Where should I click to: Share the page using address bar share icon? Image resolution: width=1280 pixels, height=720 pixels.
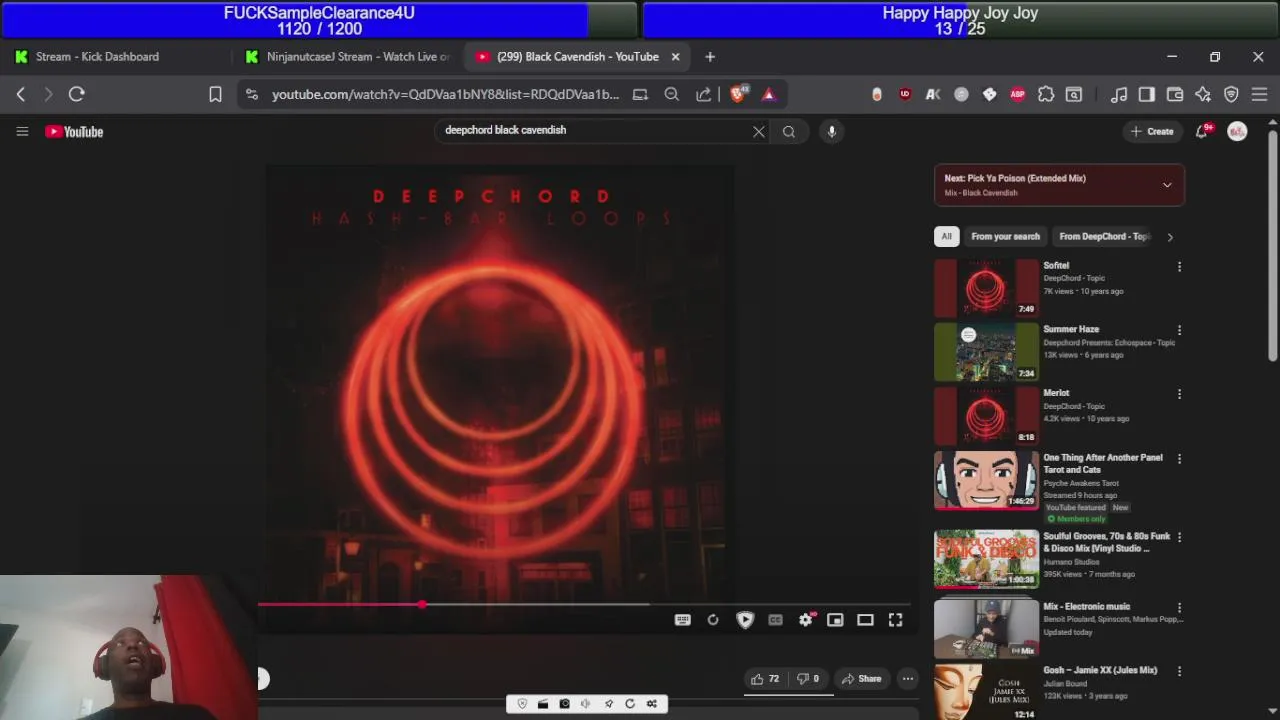[x=703, y=94]
